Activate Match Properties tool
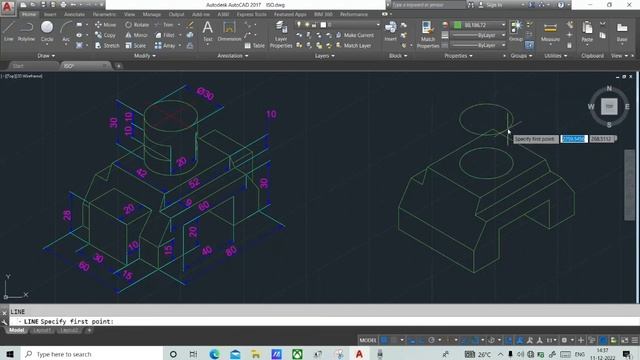 (x=427, y=35)
